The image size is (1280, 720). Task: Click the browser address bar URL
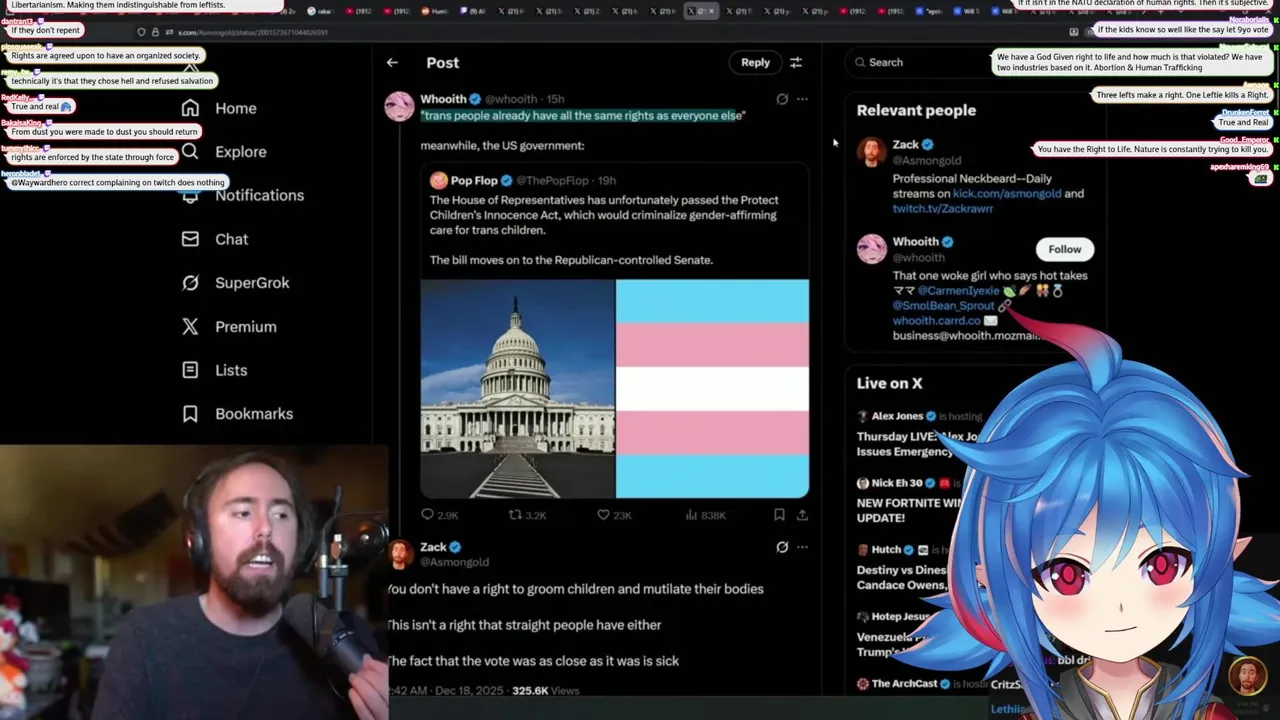click(x=252, y=32)
